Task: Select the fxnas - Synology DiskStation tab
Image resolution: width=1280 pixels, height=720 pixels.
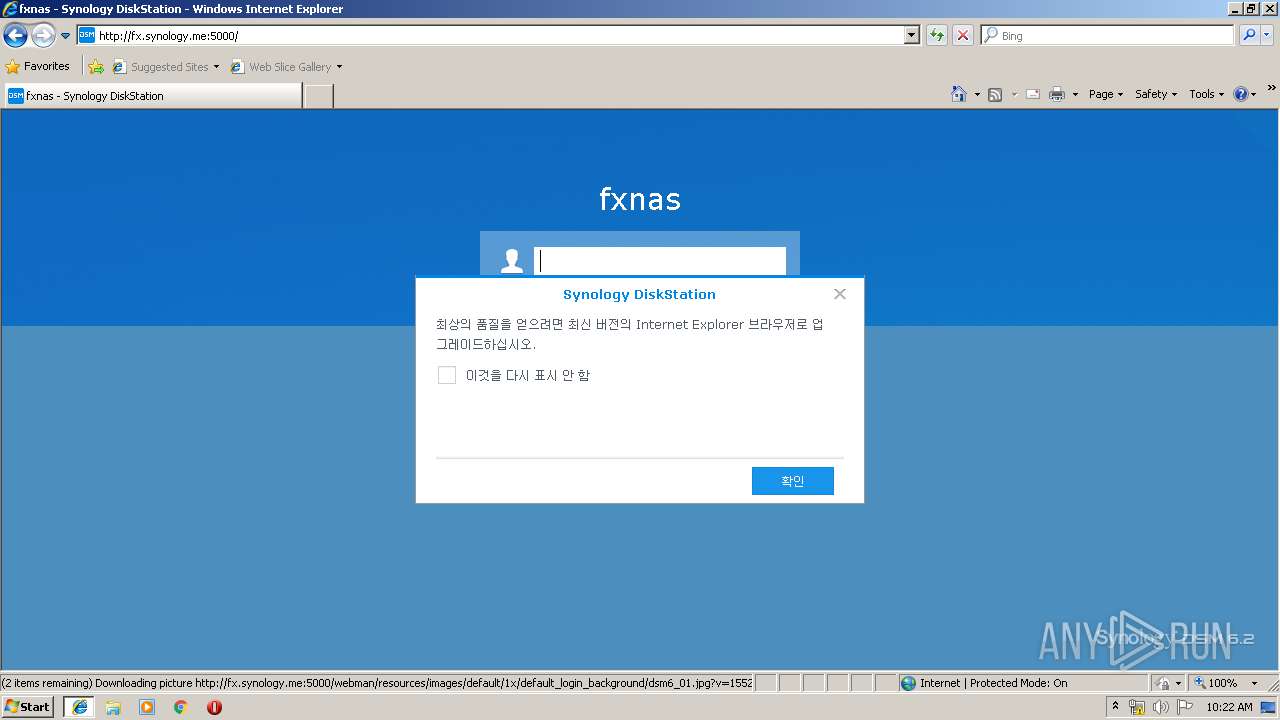Action: pos(152,96)
